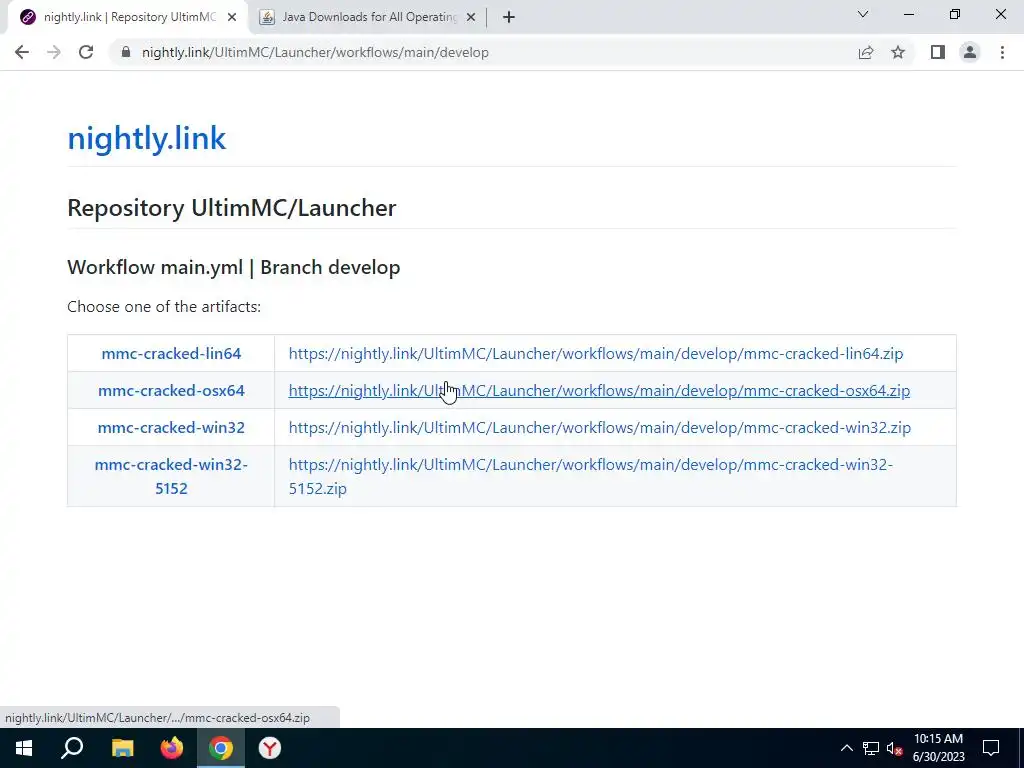Viewport: 1024px width, 768px height.
Task: Switch to the Java Downloads tab
Action: tap(370, 17)
